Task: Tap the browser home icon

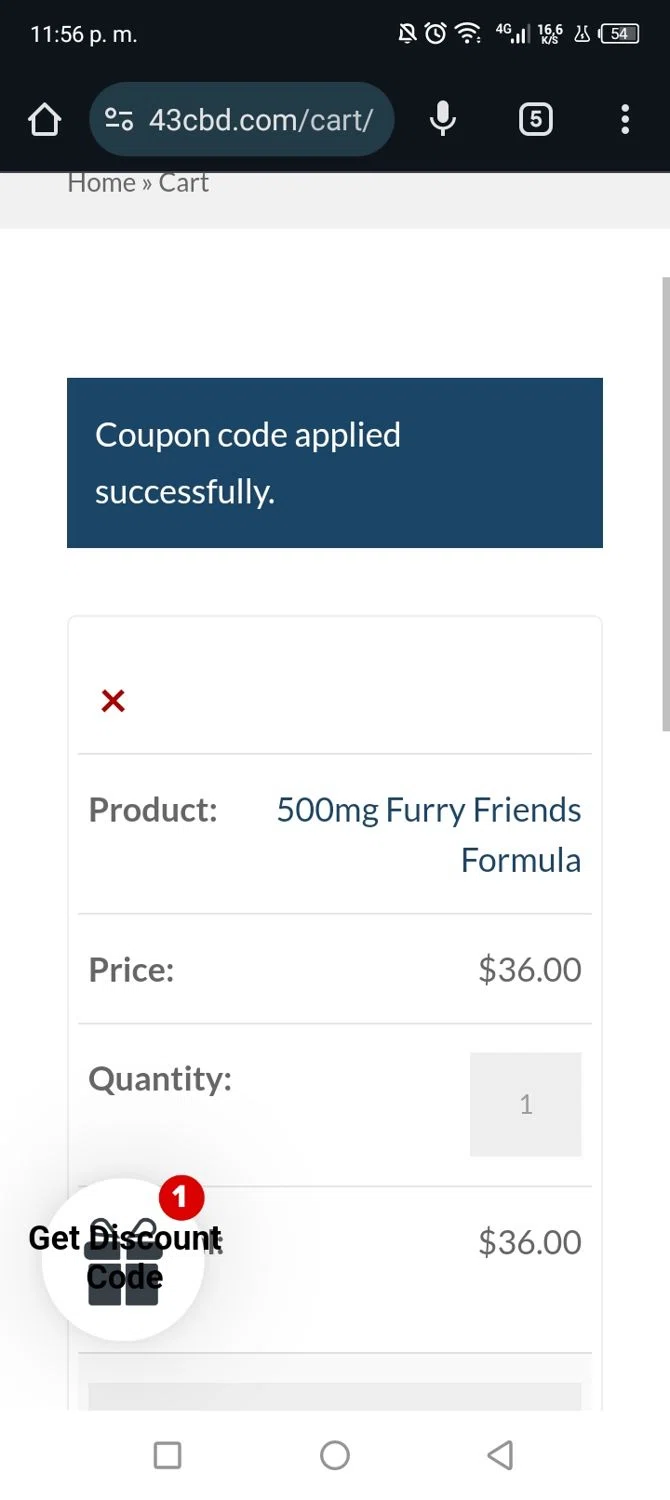Action: point(45,120)
